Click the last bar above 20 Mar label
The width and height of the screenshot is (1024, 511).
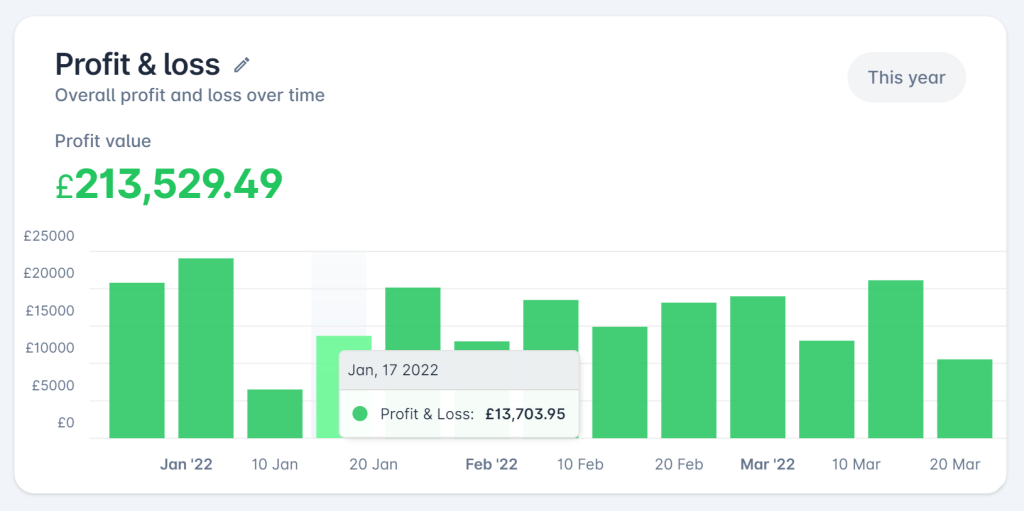tap(965, 399)
